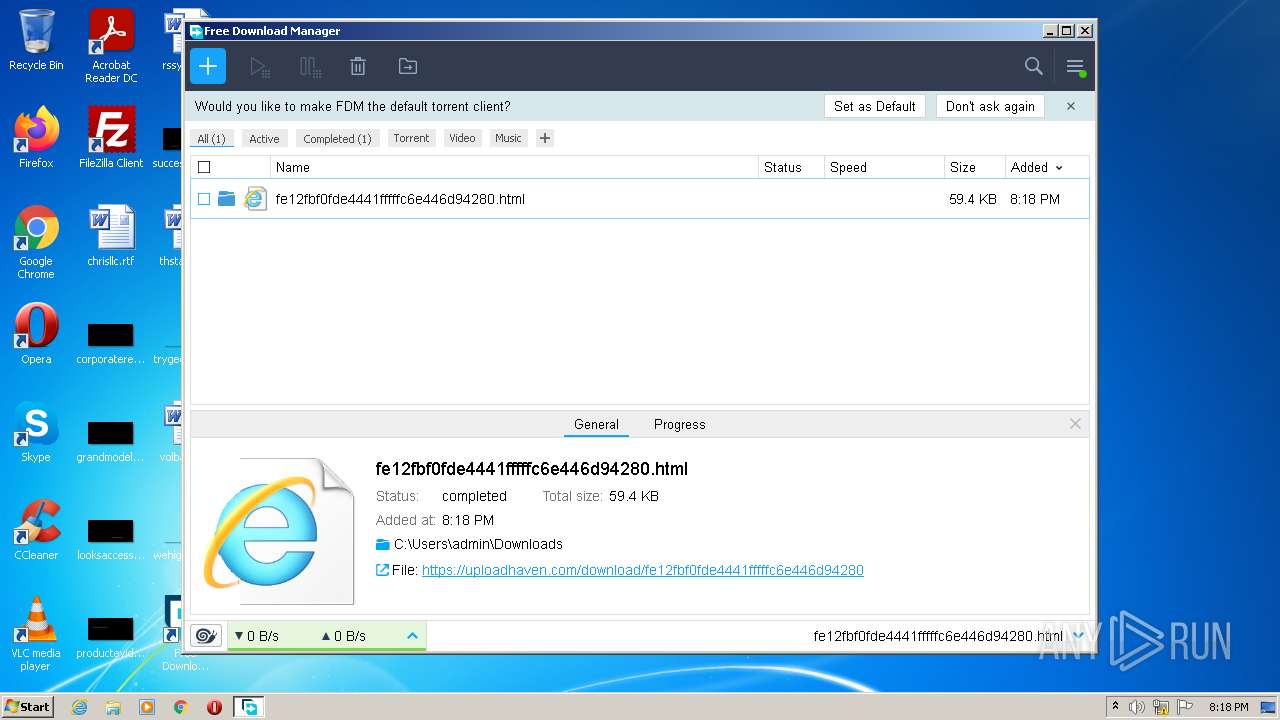Open the FileZilla Client desktop icon
The width and height of the screenshot is (1280, 720).
point(111,138)
